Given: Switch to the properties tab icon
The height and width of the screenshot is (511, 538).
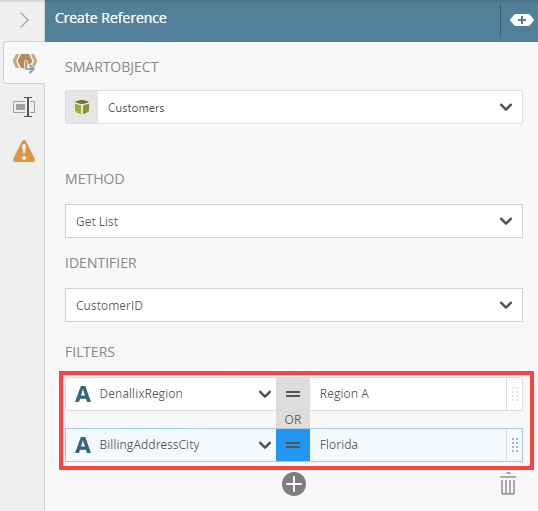Looking at the screenshot, I should tap(24, 107).
